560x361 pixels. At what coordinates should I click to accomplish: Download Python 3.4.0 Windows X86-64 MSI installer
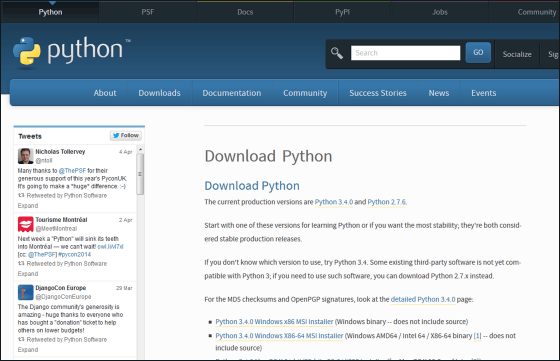279,336
